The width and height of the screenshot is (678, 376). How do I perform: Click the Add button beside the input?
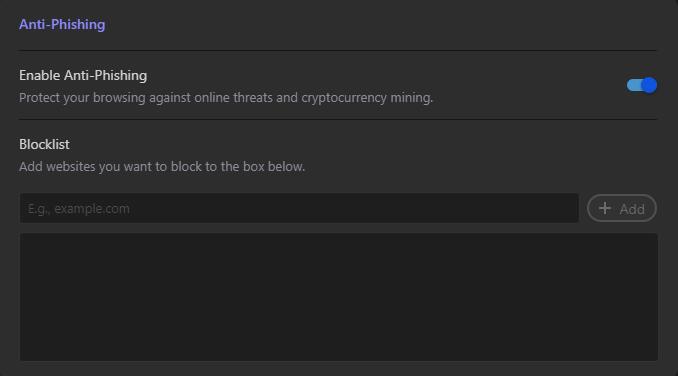[x=622, y=208]
